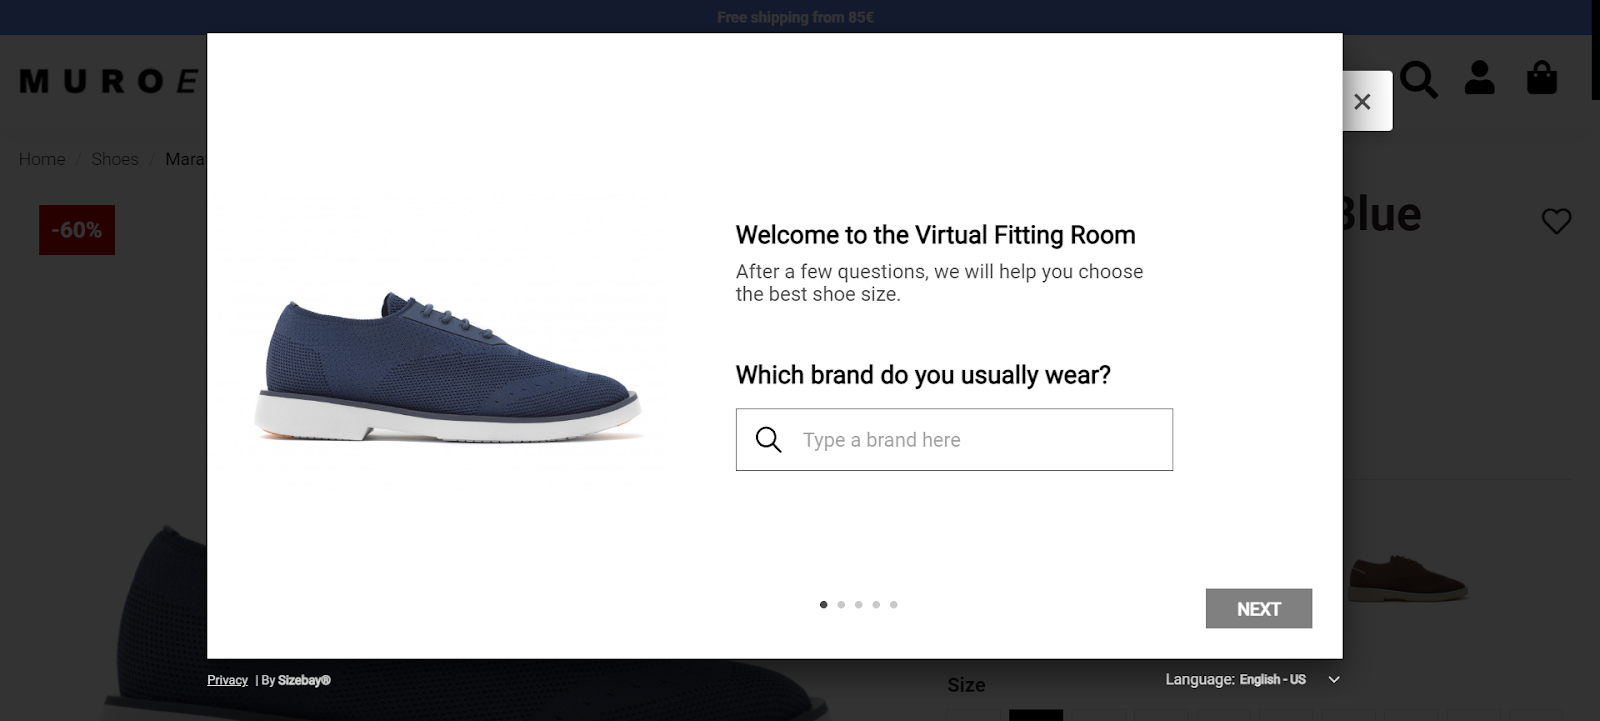The width and height of the screenshot is (1600, 721).
Task: Navigate to Home via breadcrumb
Action: point(41,158)
